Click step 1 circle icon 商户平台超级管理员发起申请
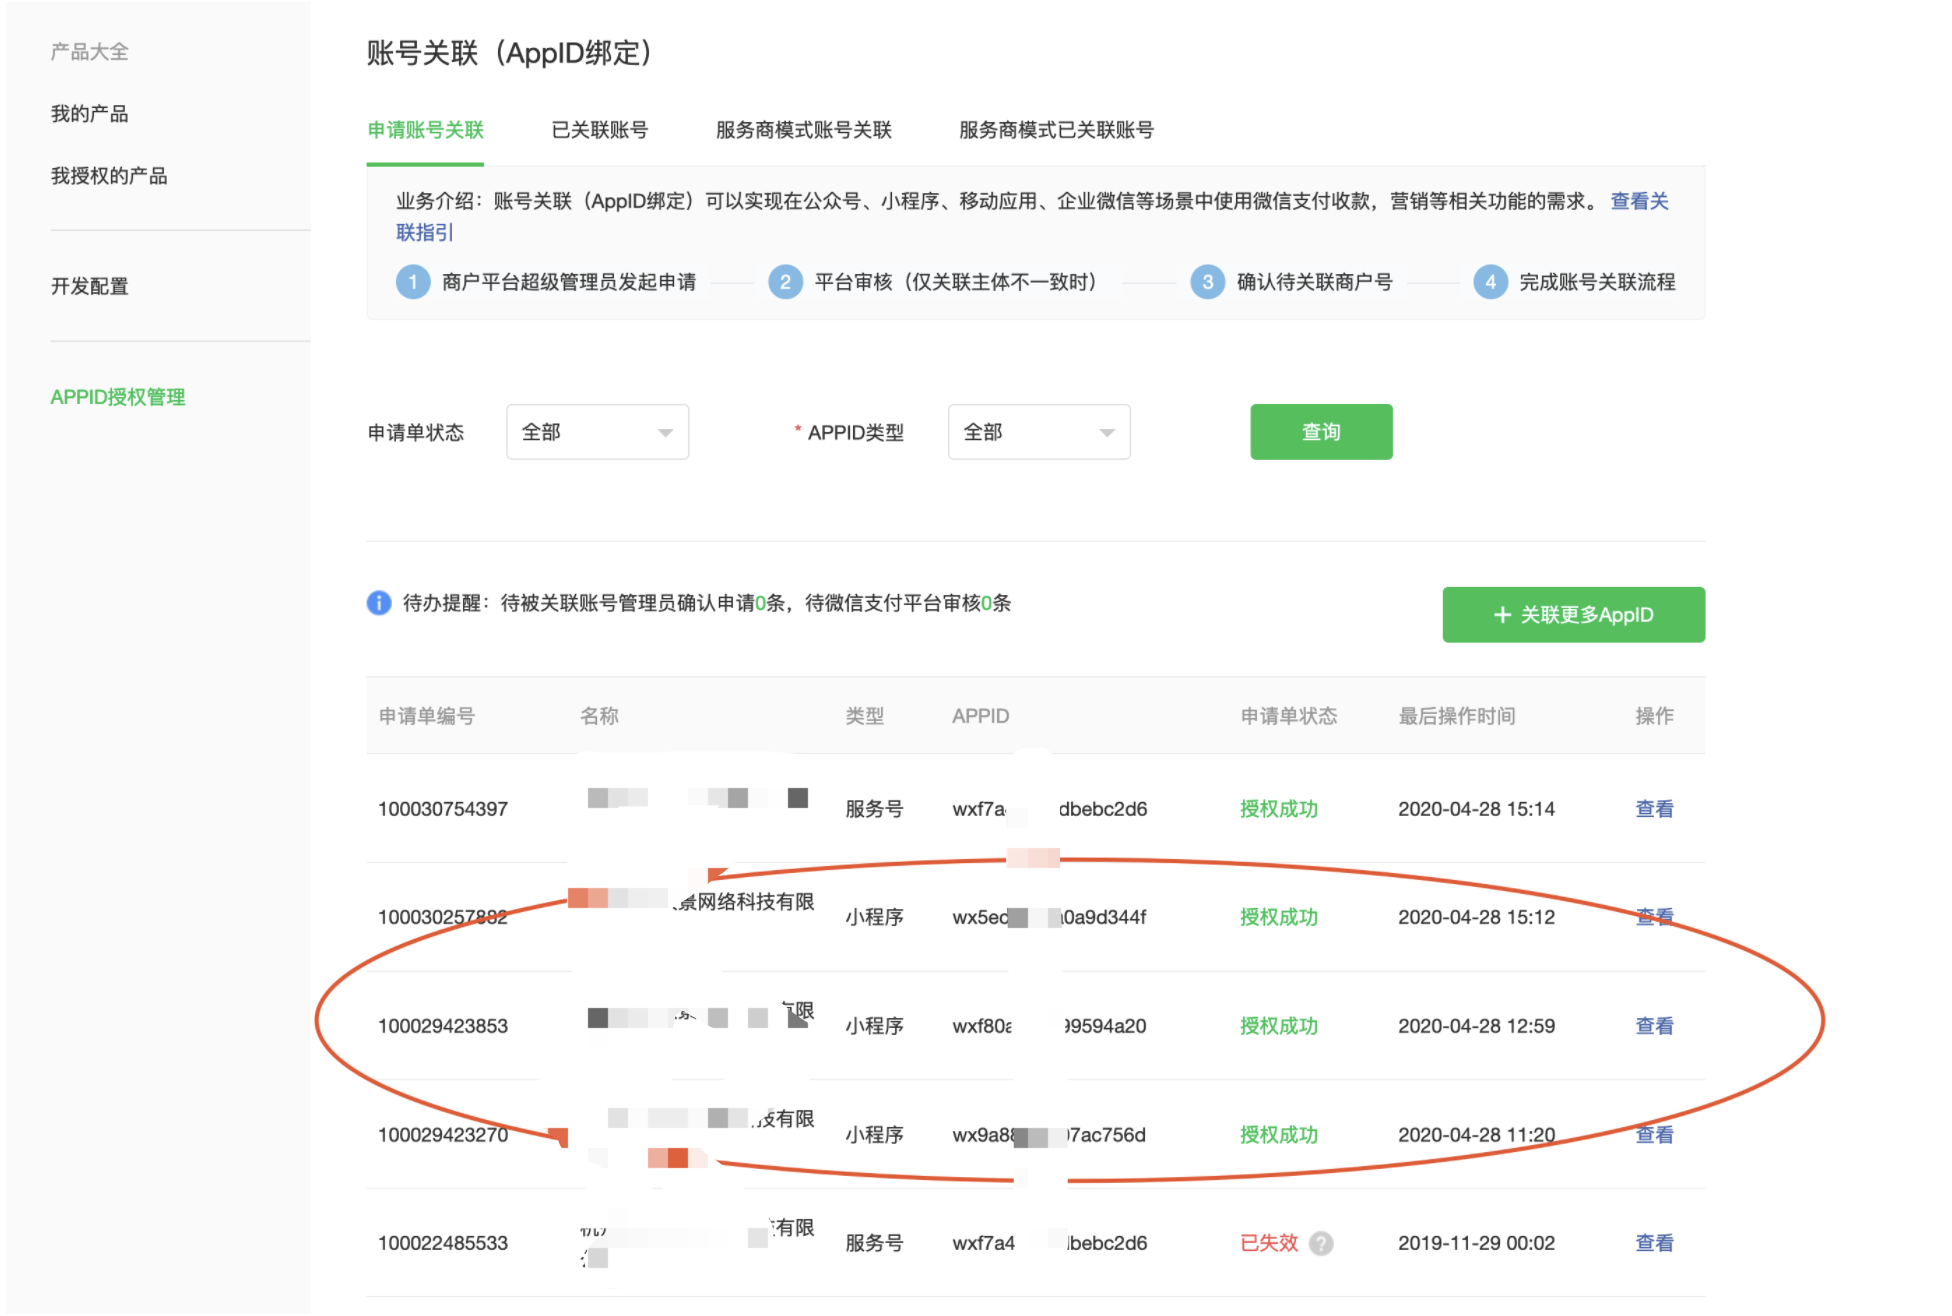The height and width of the screenshot is (1316, 1952). click(412, 282)
